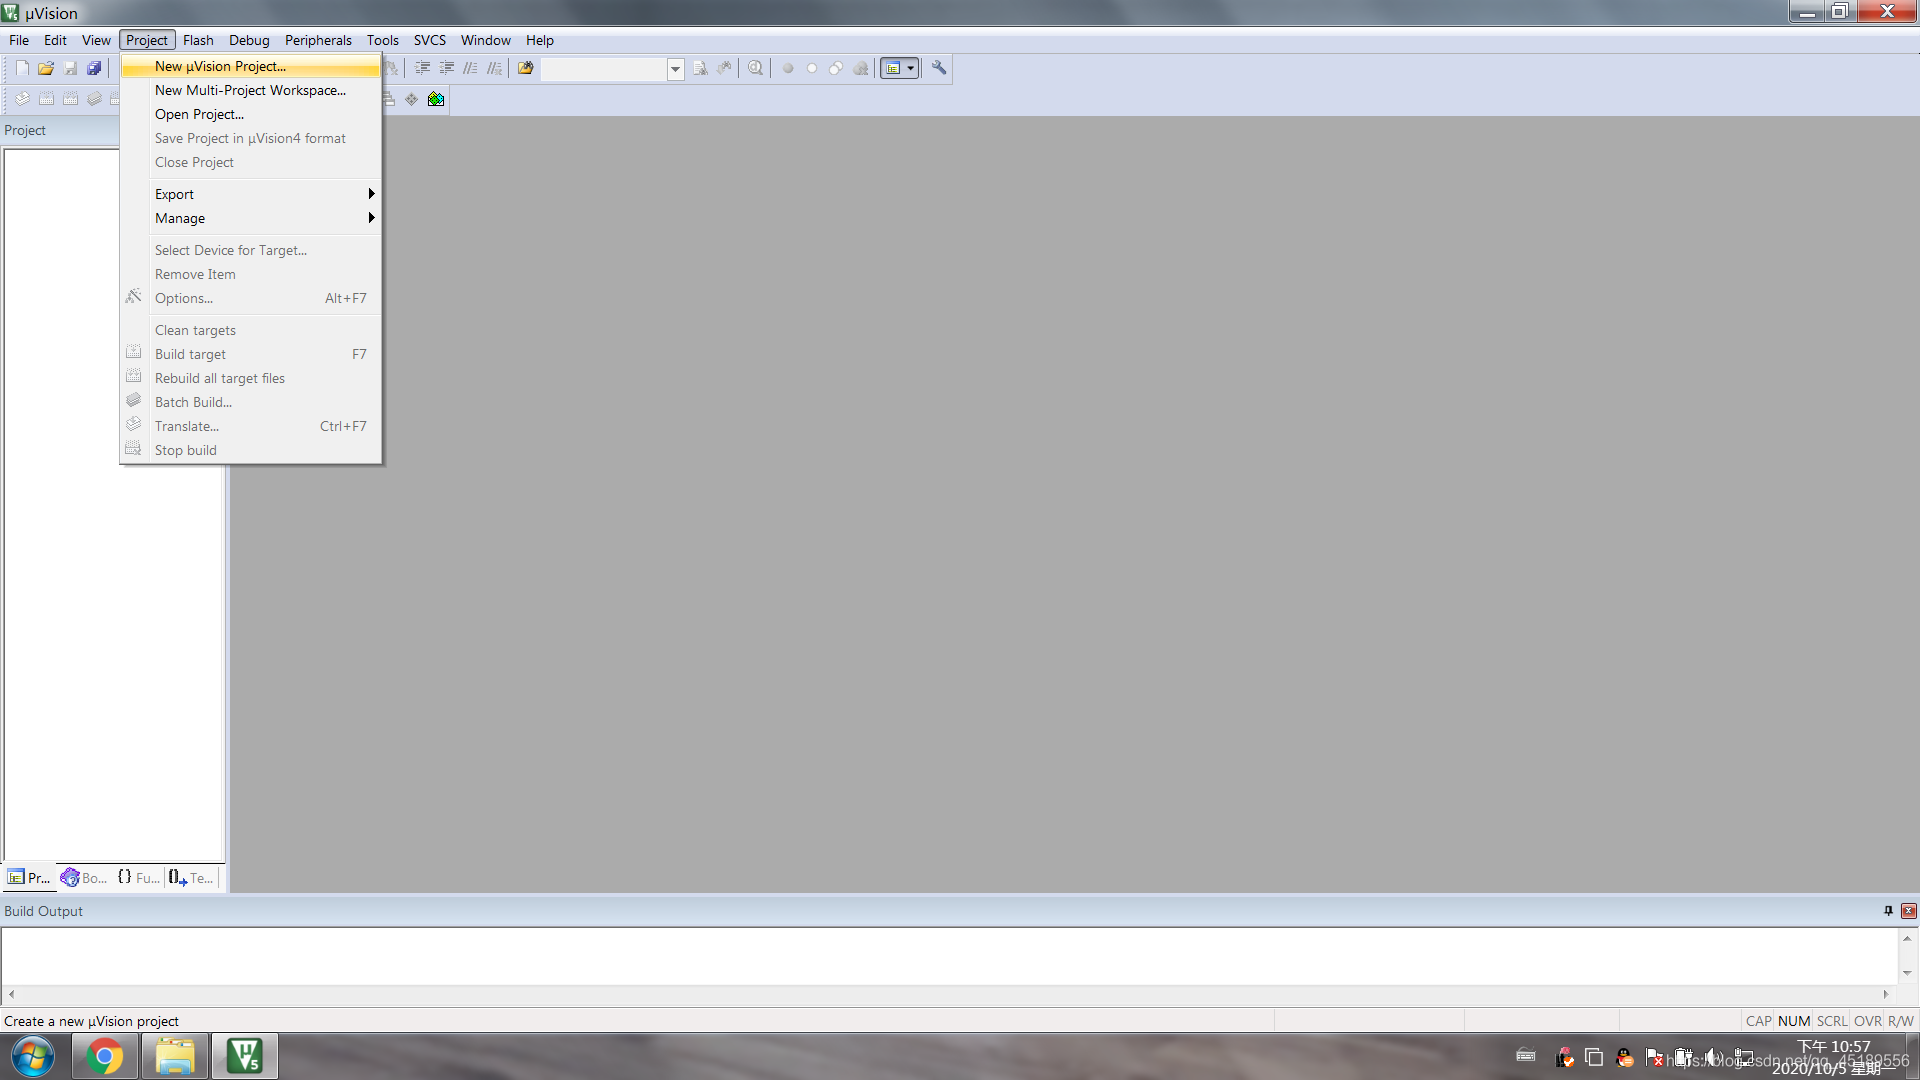Switch to the Functions panel tab
This screenshot has width=1920, height=1080.
click(x=138, y=877)
